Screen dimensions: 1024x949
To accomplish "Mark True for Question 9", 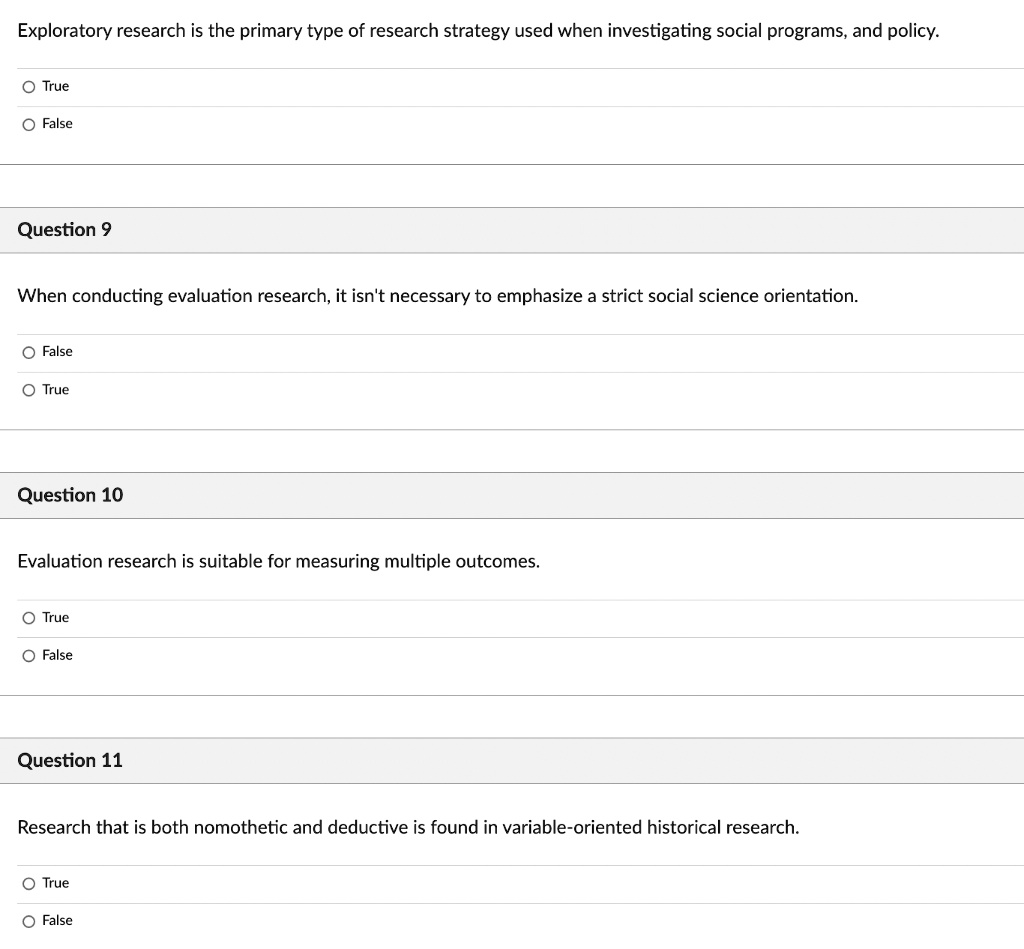I will pyautogui.click(x=30, y=389).
